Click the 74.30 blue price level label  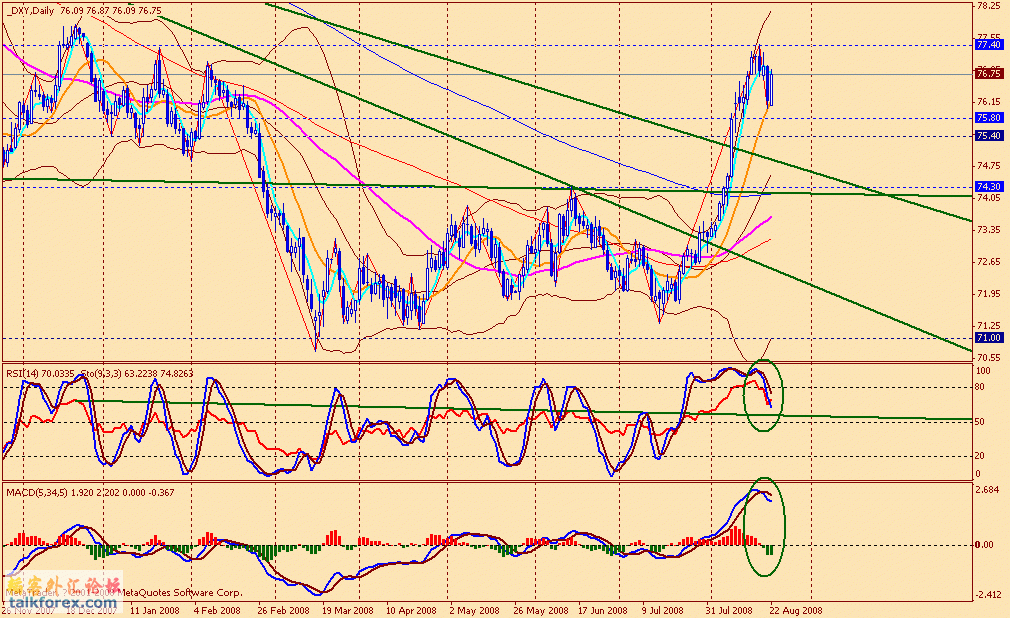tap(988, 187)
